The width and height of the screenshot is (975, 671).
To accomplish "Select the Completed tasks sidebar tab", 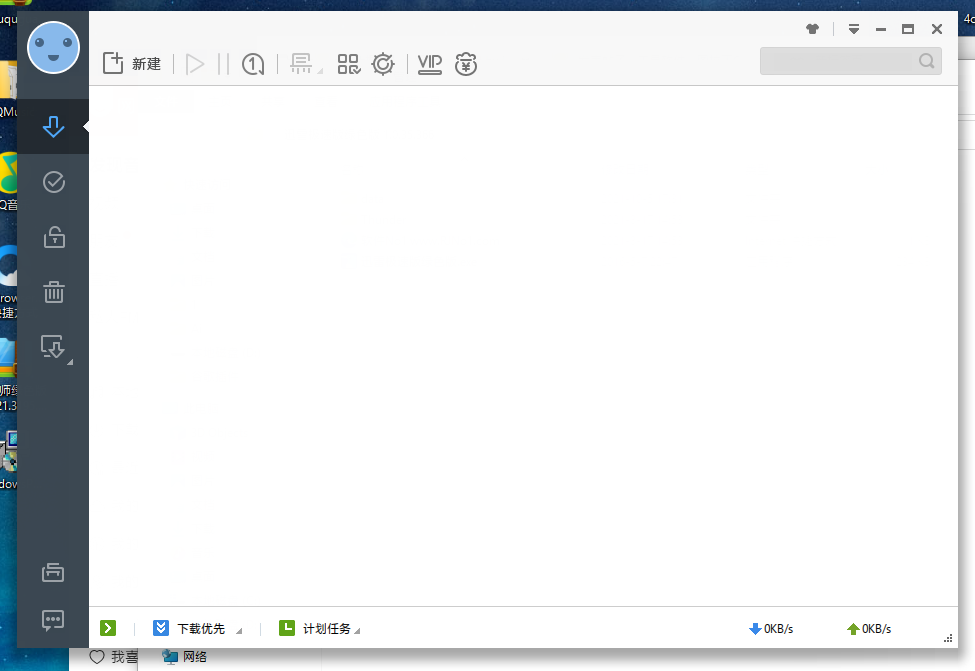I will coord(53,182).
